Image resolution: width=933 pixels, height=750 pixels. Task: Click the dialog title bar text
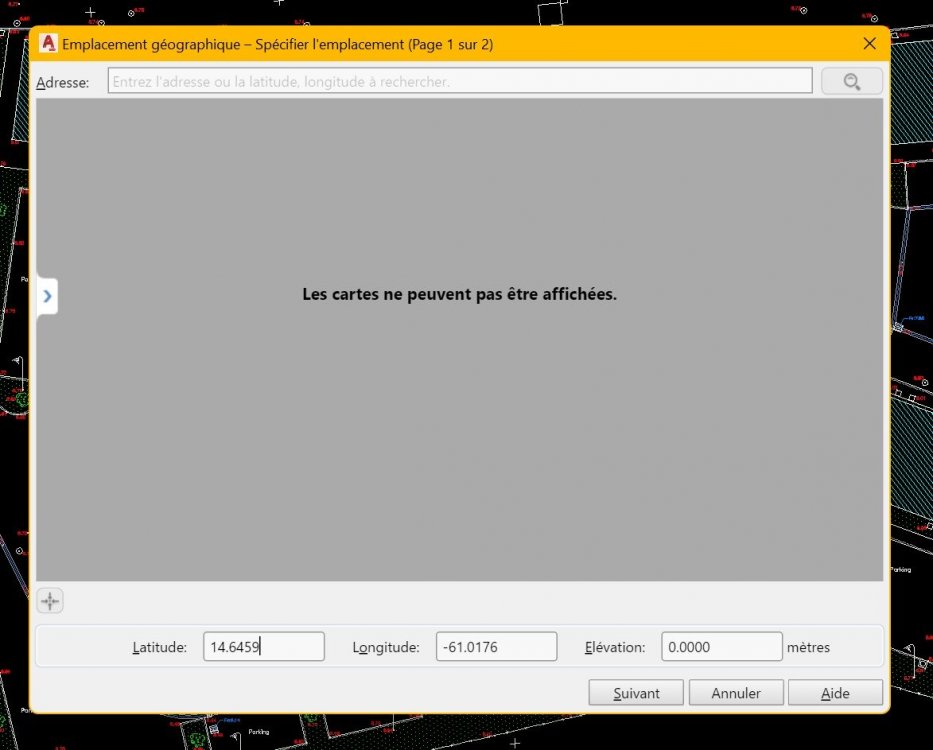click(x=277, y=44)
